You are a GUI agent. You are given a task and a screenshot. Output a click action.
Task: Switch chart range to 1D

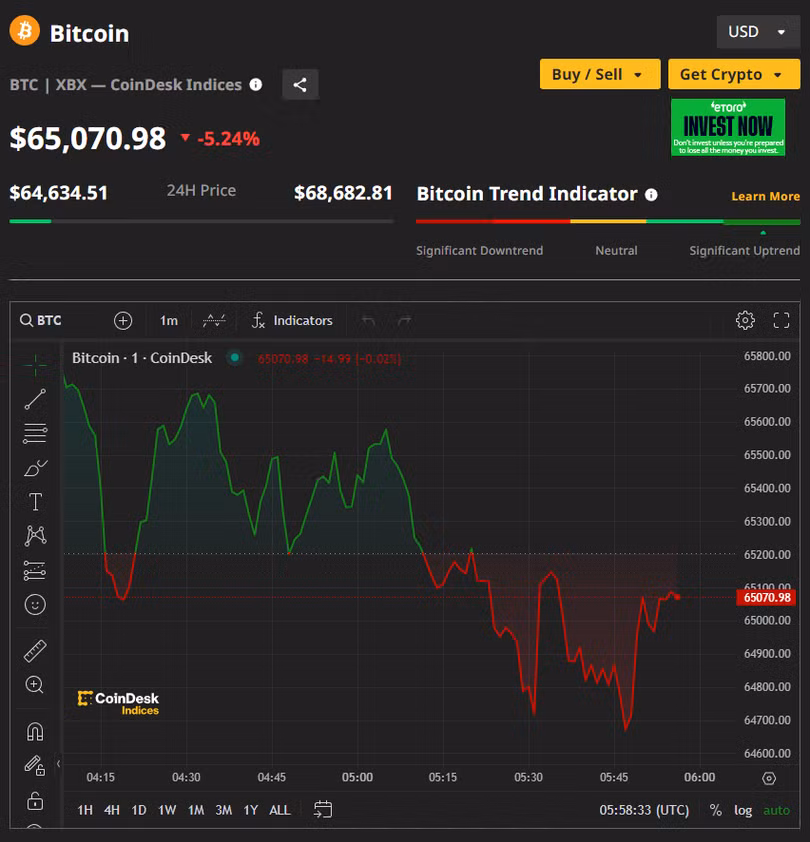[x=139, y=810]
